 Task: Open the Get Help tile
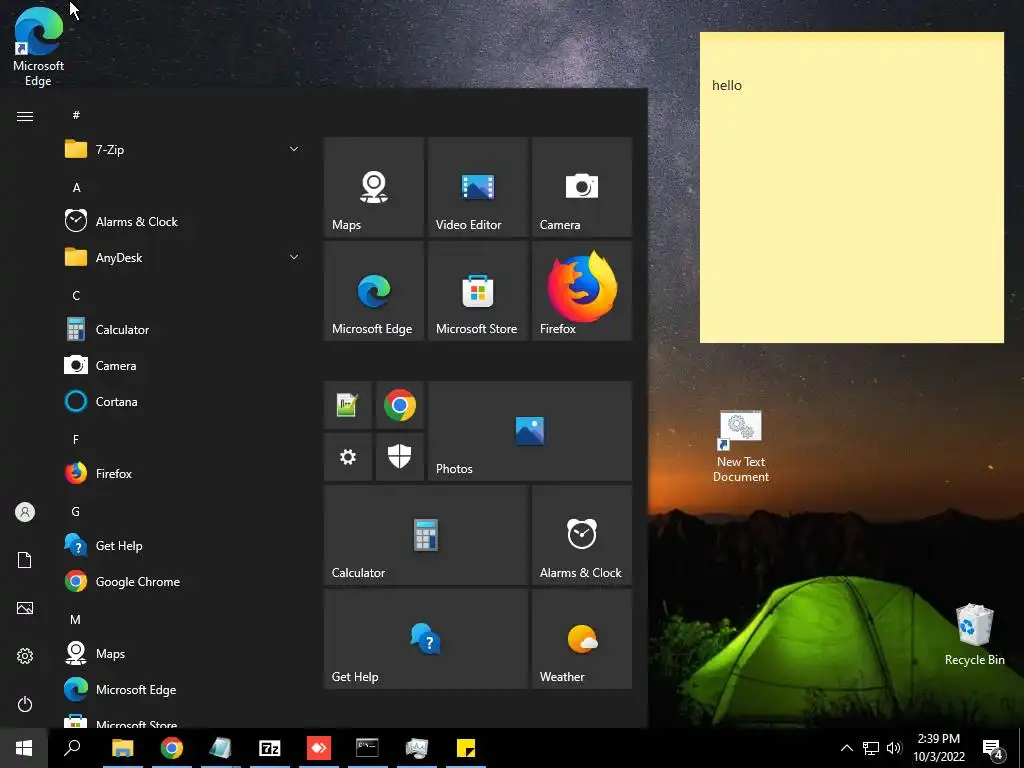(x=426, y=639)
